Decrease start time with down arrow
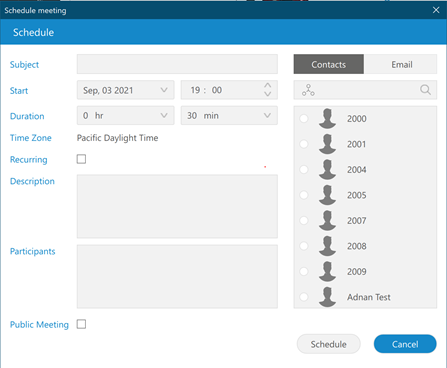 [268, 94]
